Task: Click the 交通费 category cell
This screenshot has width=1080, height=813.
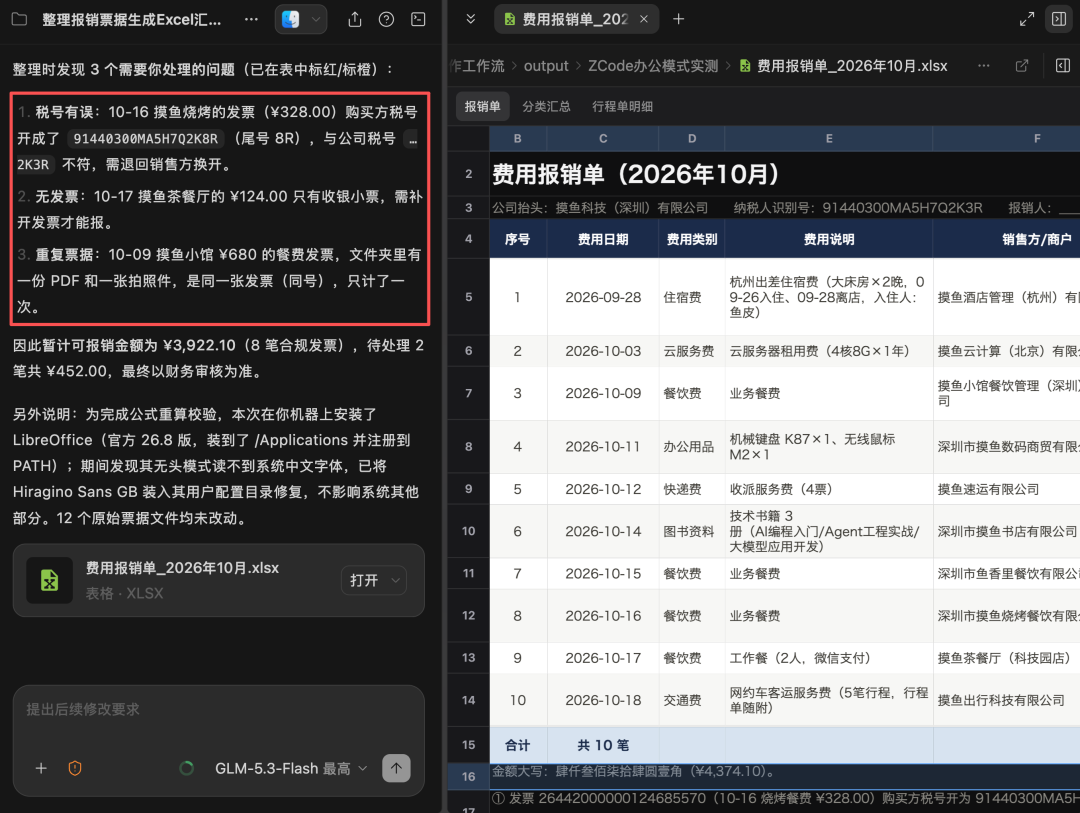Action: (692, 700)
